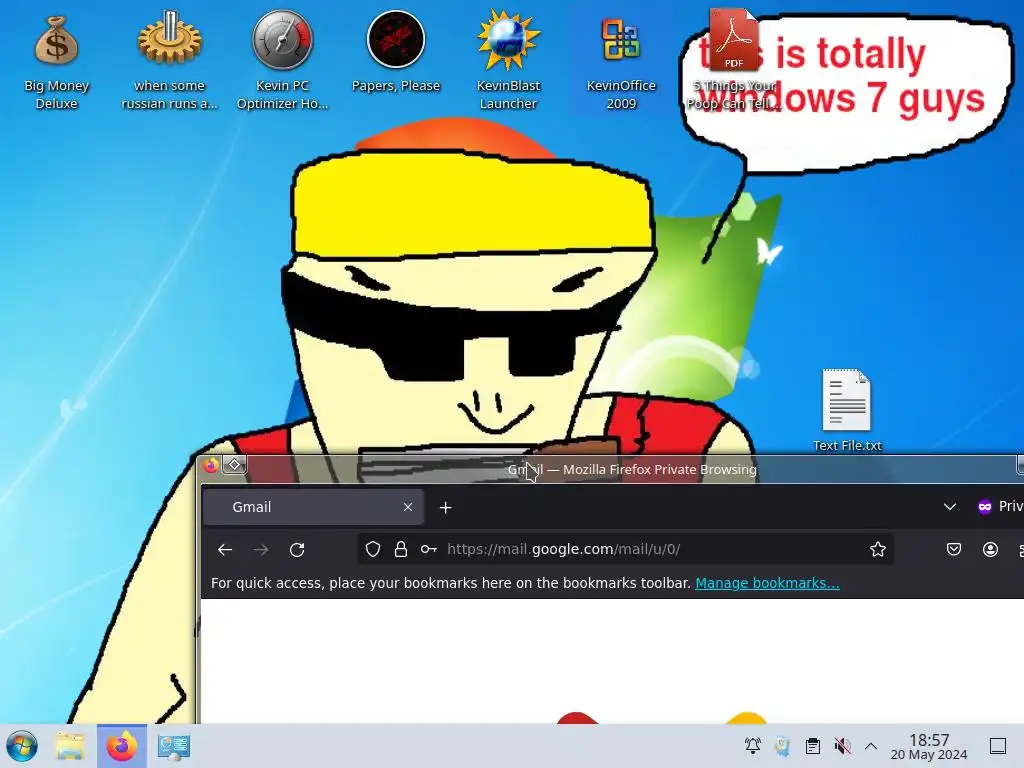1024x768 pixels.
Task: Expand hidden system tray icons arrow
Action: click(871, 746)
